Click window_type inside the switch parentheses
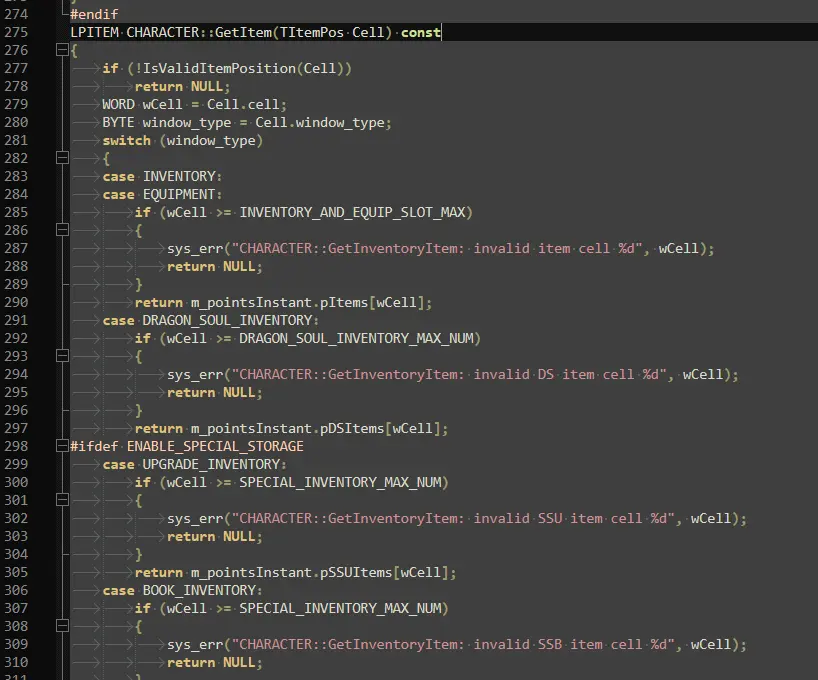The image size is (818, 680). (x=210, y=141)
